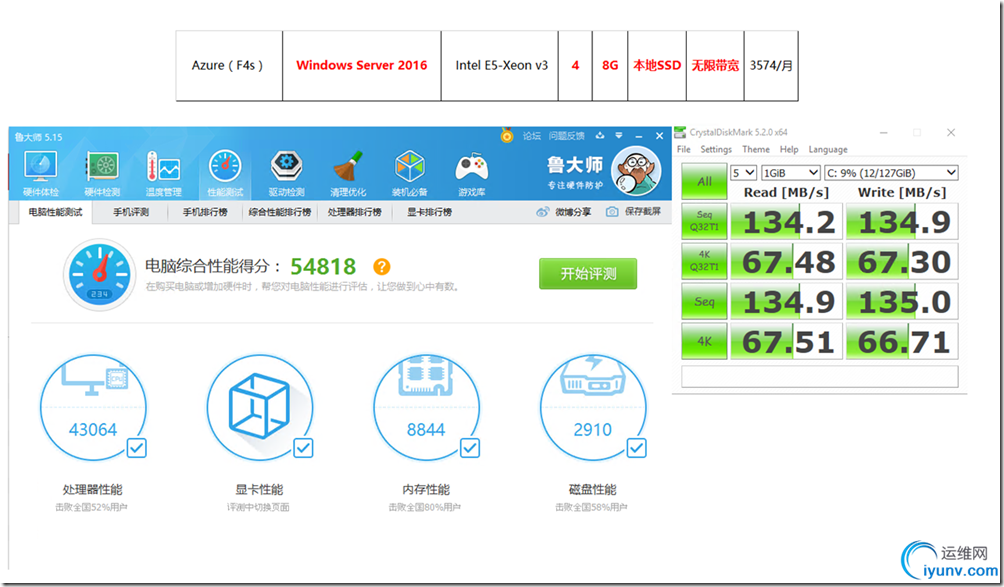Switch to 电脑性能测试 tab
This screenshot has width=1004, height=587.
pos(55,213)
